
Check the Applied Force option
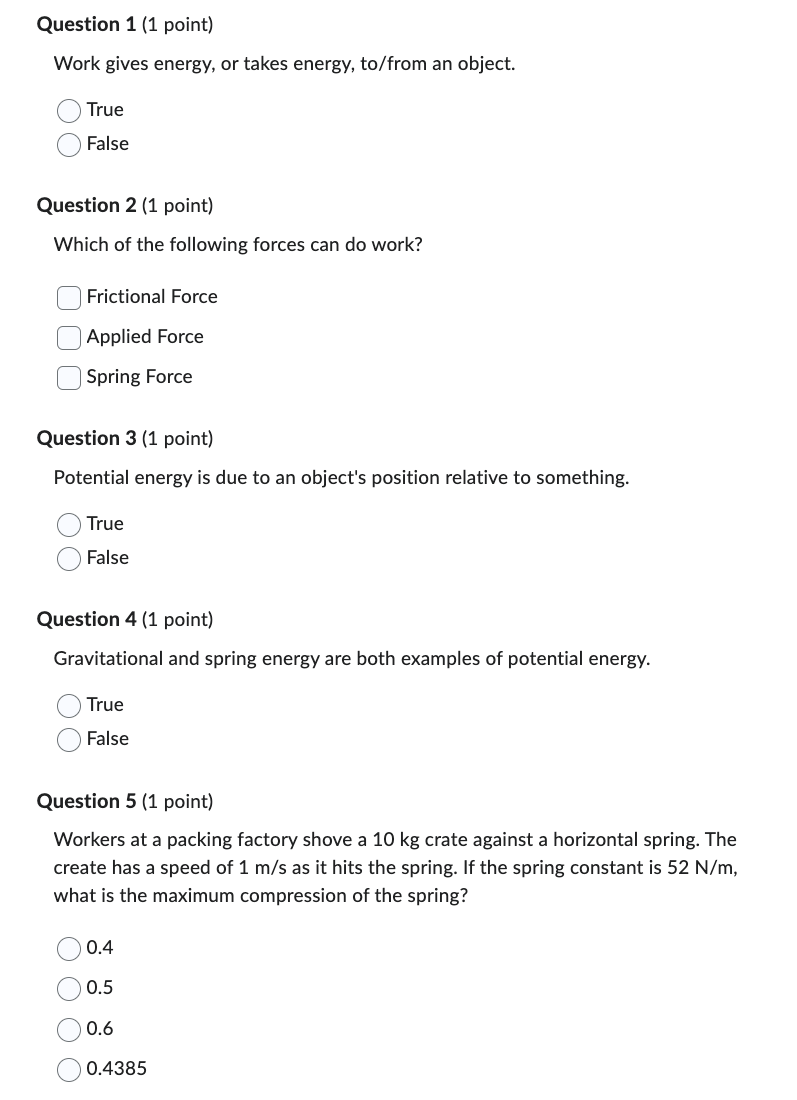coord(68,337)
